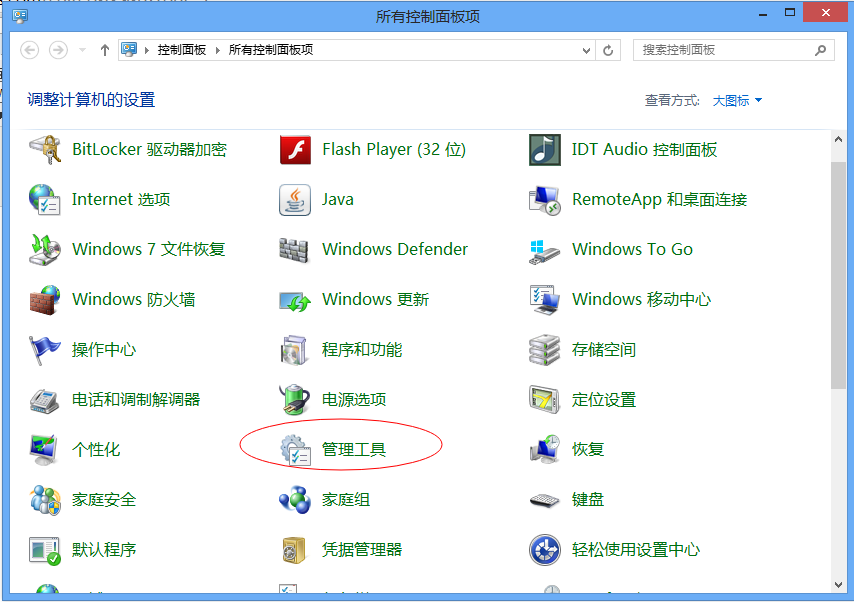Click the 搜索控制面板 search box
Screen dimensions: 854x602
click(733, 50)
